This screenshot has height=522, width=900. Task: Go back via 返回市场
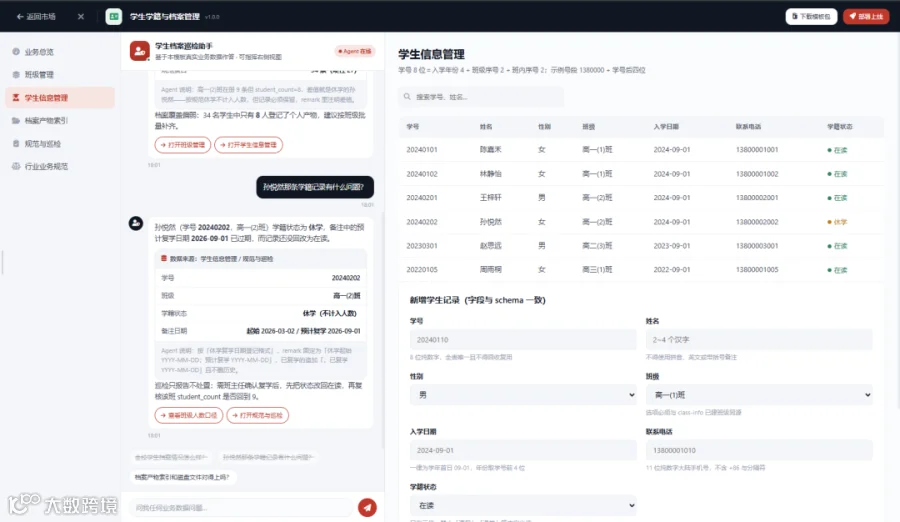pos(36,17)
